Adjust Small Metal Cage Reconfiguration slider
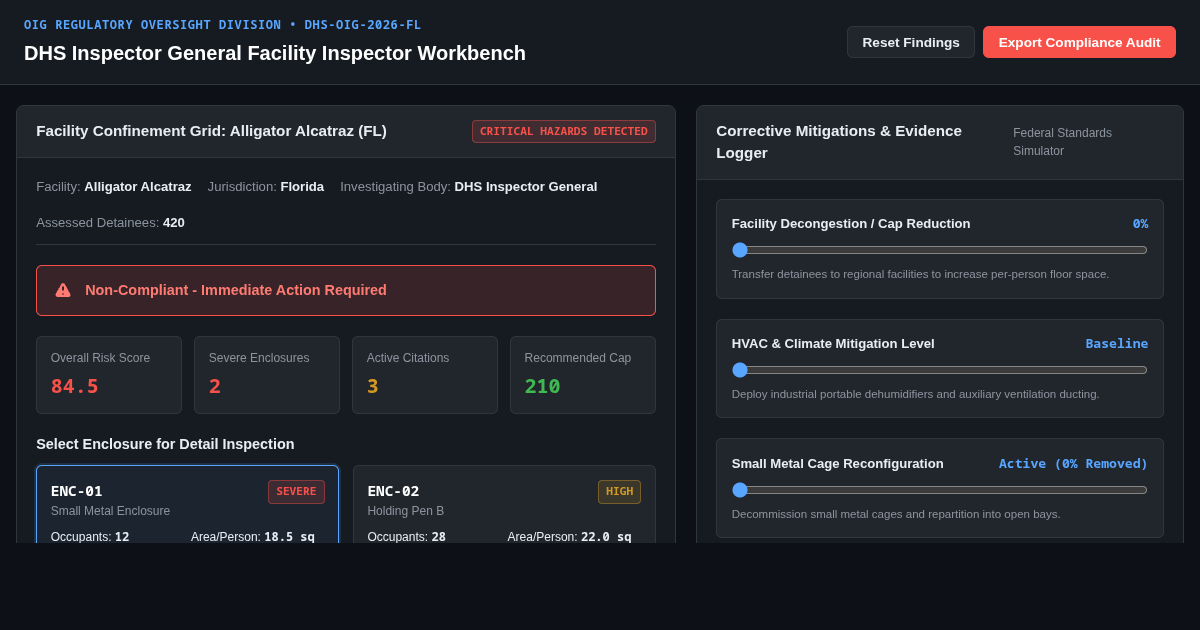 pyautogui.click(x=940, y=490)
